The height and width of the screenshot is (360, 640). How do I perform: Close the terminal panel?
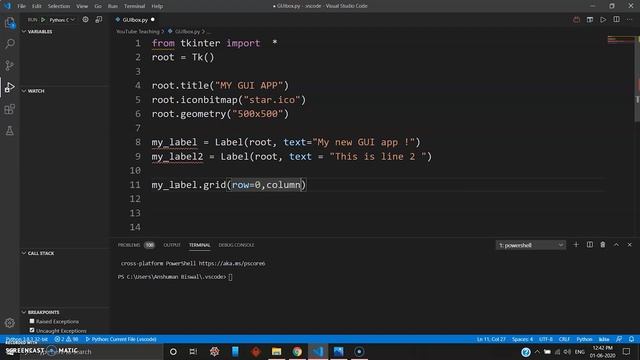pyautogui.click(x=629, y=245)
